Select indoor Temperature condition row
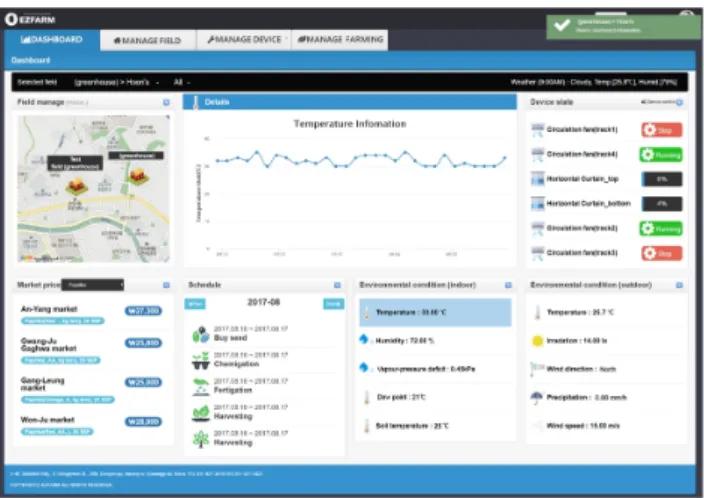Image resolution: width=704 pixels, height=498 pixels. 435,312
